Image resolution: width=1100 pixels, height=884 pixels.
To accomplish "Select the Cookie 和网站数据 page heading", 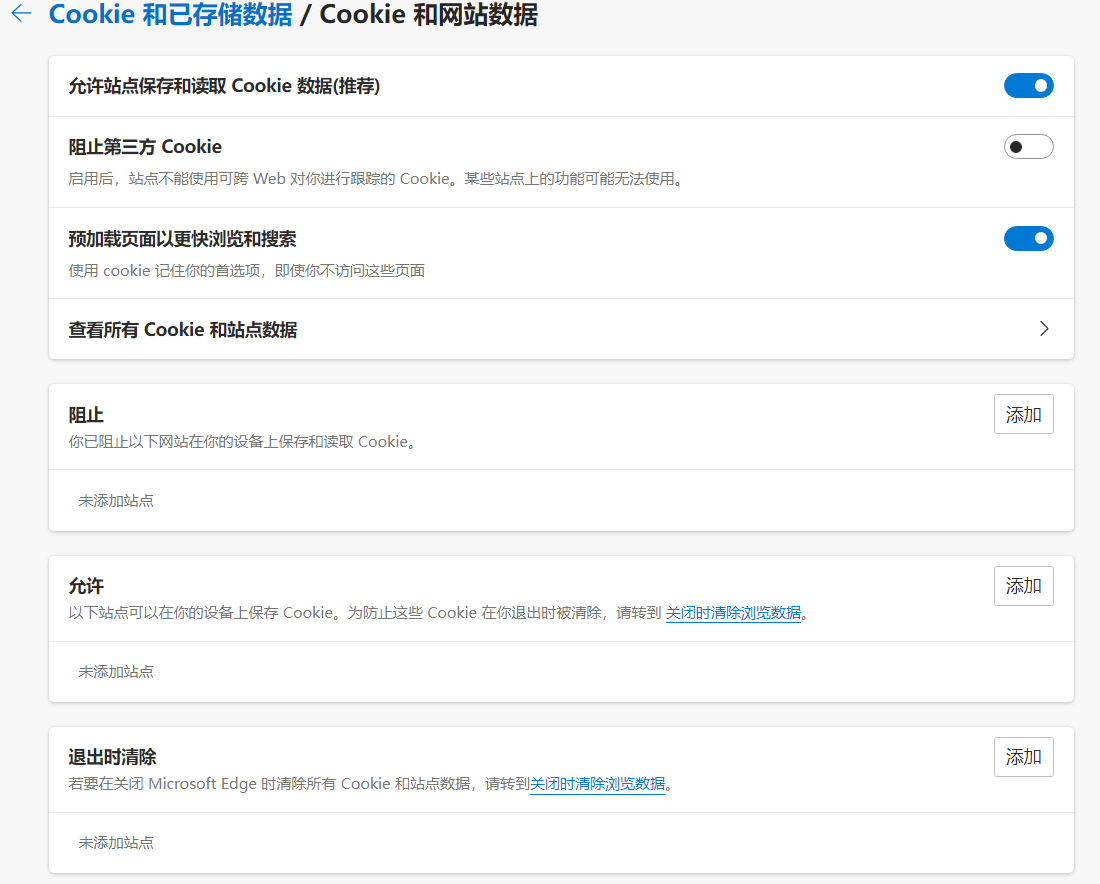I will coord(430,15).
